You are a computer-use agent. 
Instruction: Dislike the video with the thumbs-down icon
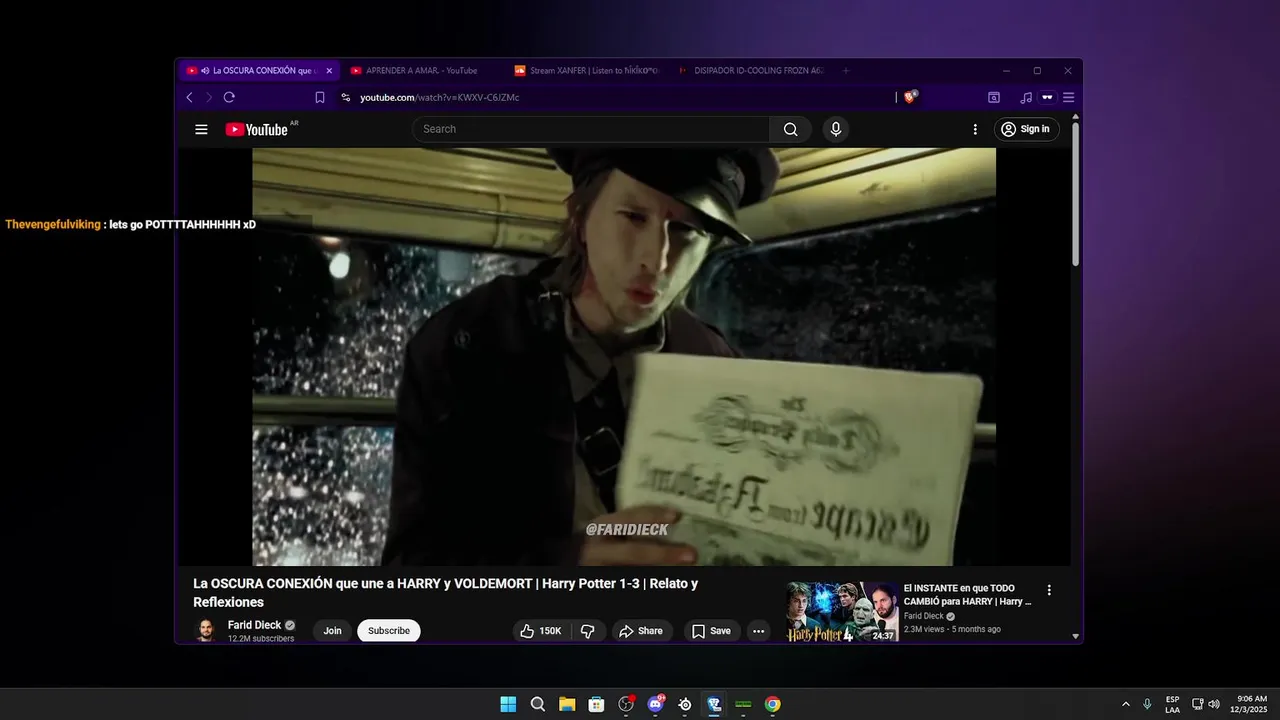(x=588, y=631)
